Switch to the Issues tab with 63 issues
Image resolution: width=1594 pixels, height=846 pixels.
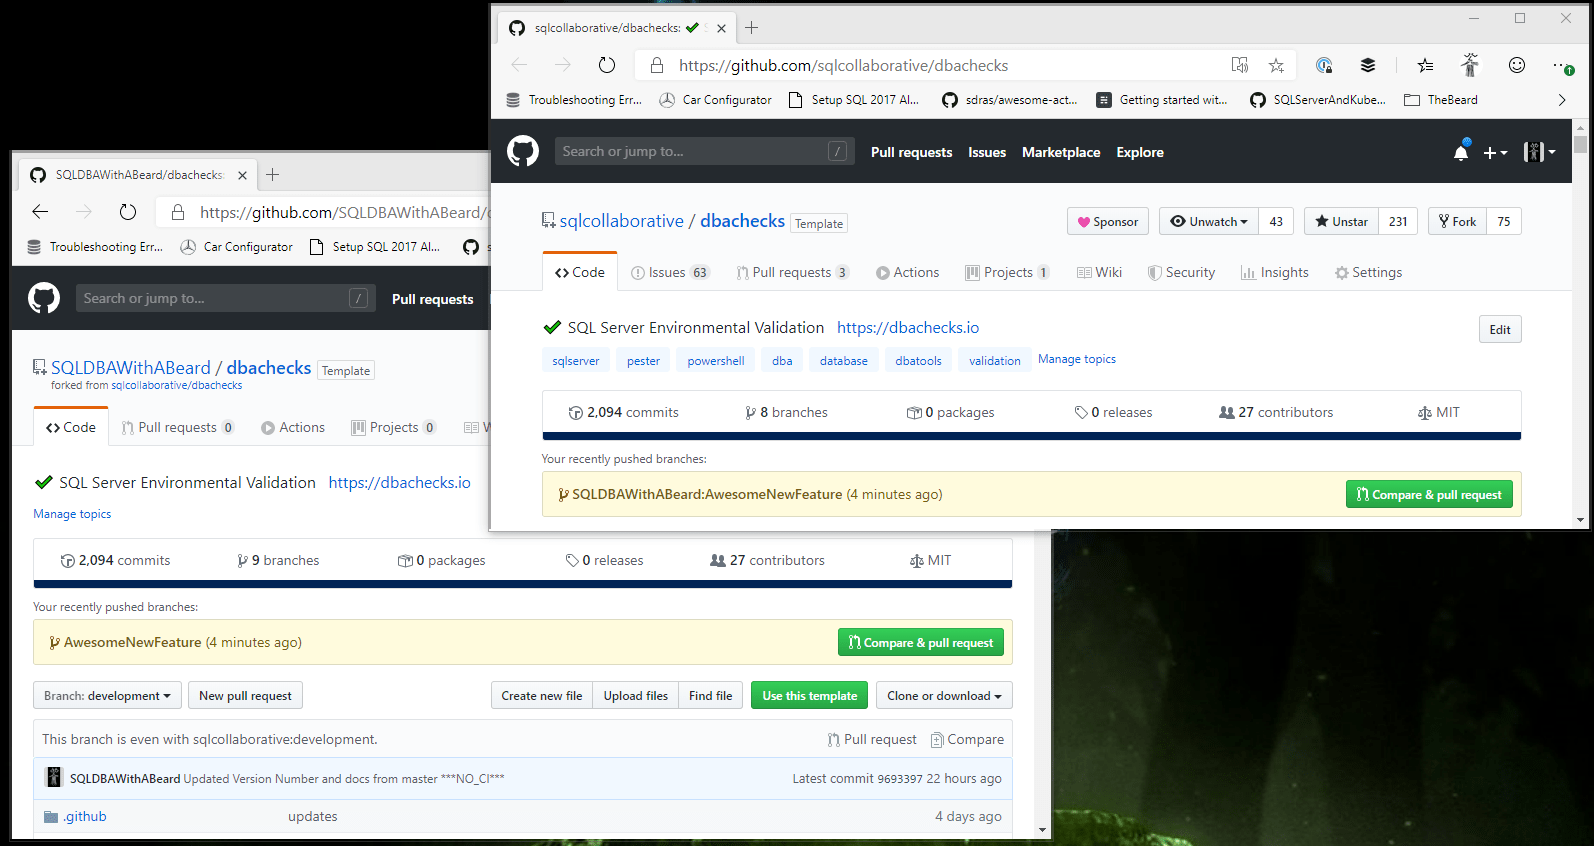coord(669,273)
